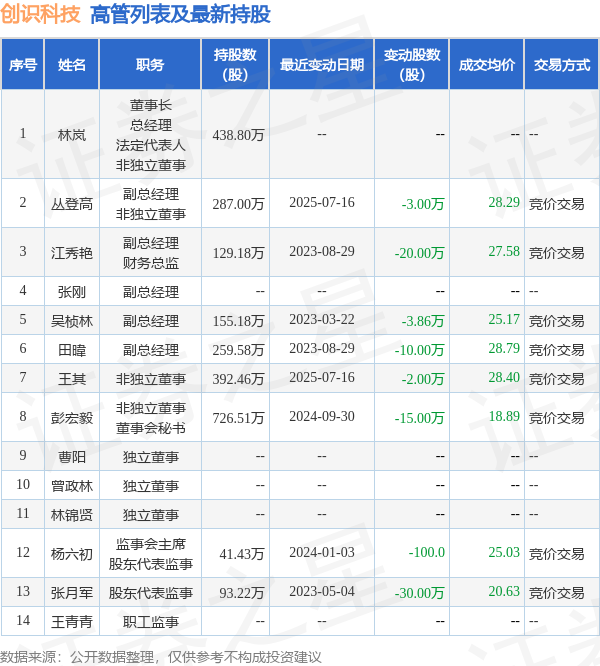Image resolution: width=600 pixels, height=666 pixels.
Task: Click the average price 25.17
Action: [x=504, y=319]
